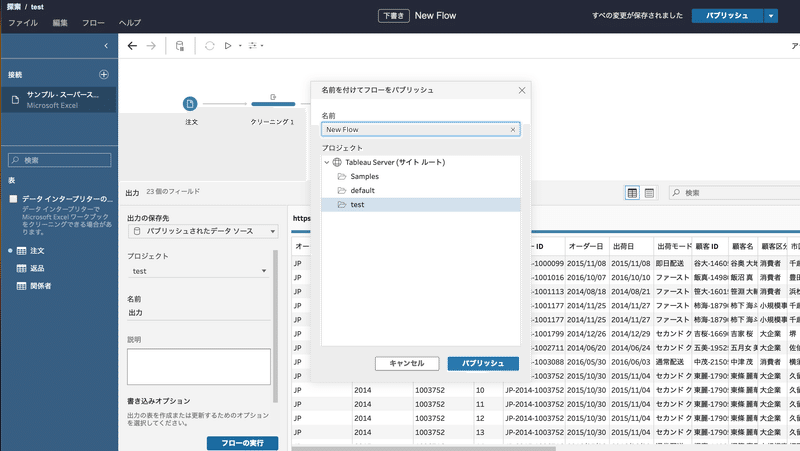
Task: Open 編集 menu
Action: [60, 23]
